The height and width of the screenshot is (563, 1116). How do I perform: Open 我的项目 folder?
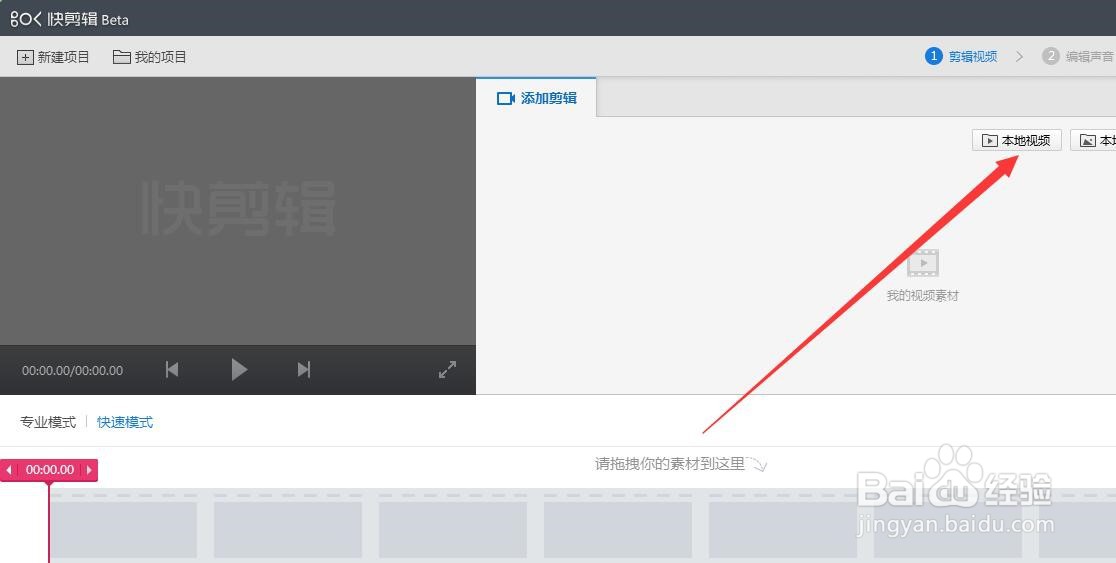click(149, 57)
